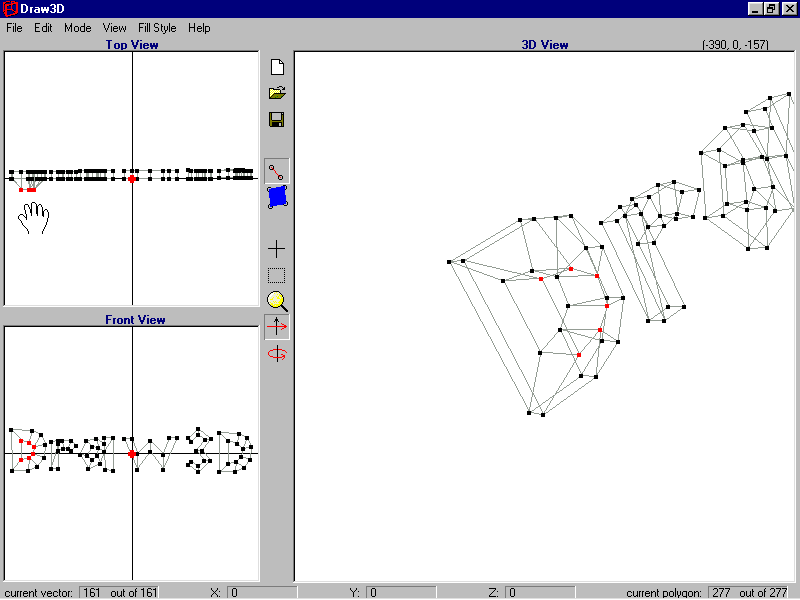Click the (-390, 0, -157) coordinate readout
The width and height of the screenshot is (800, 600).
(x=735, y=45)
